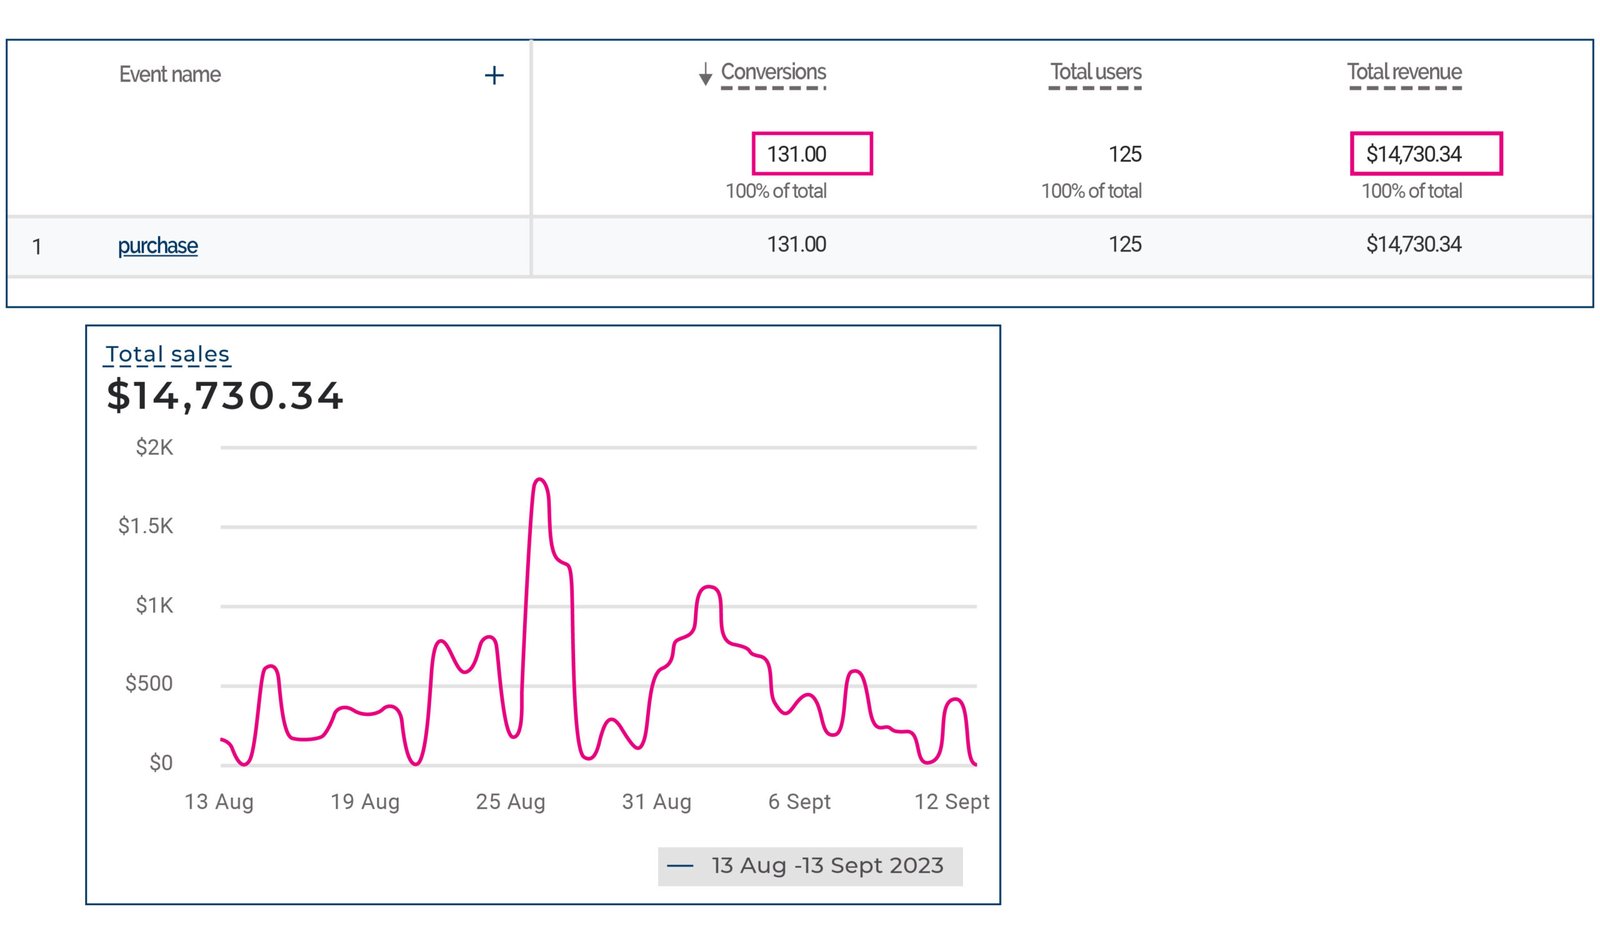Viewport: 1600px width, 946px height.
Task: Open the Total sales link
Action: pyautogui.click(x=167, y=354)
